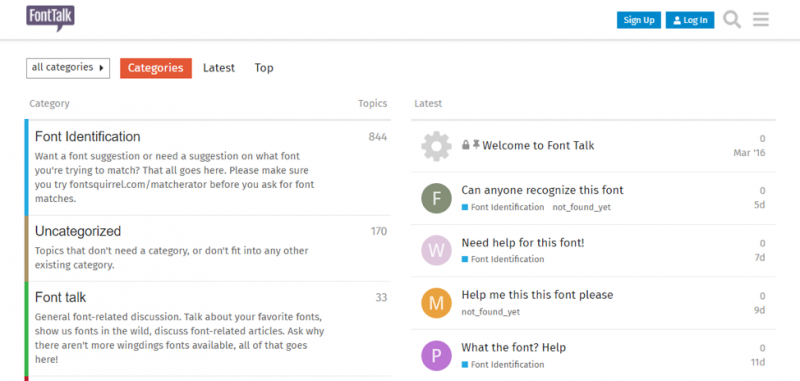800x381 pixels.
Task: Open the search magnifier icon
Action: 732,20
